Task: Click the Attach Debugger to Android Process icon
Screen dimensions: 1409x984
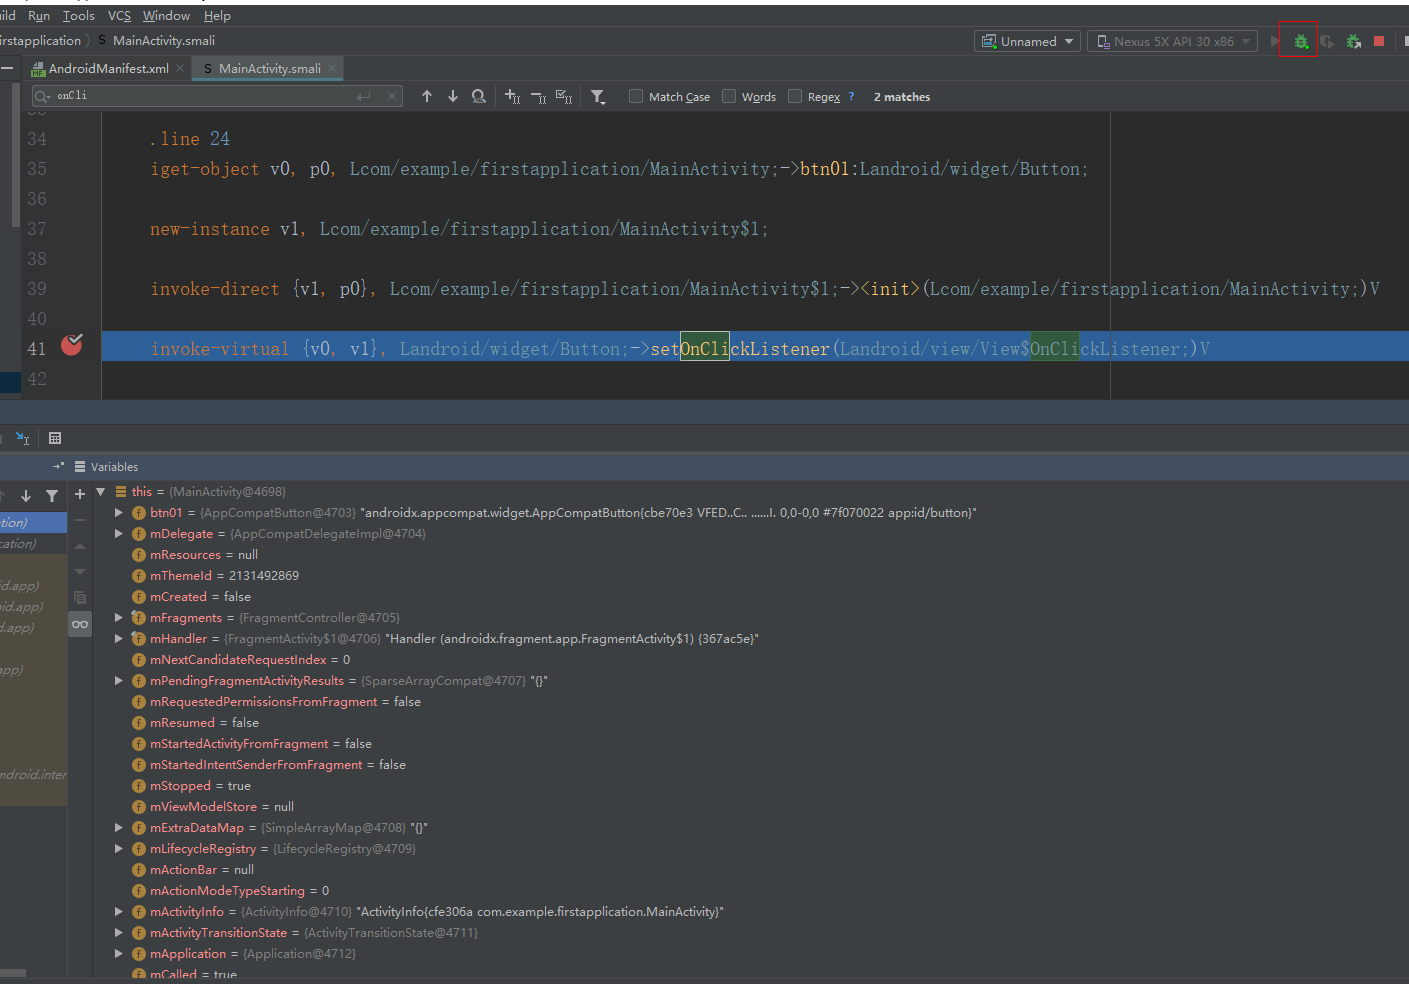Action: pyautogui.click(x=1353, y=41)
